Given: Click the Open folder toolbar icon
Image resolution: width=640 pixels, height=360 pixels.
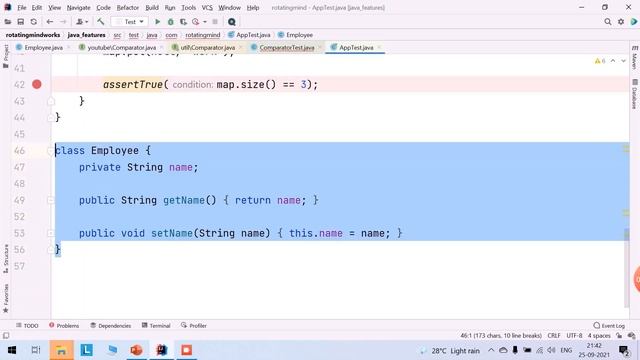Looking at the screenshot, I should (x=8, y=22).
